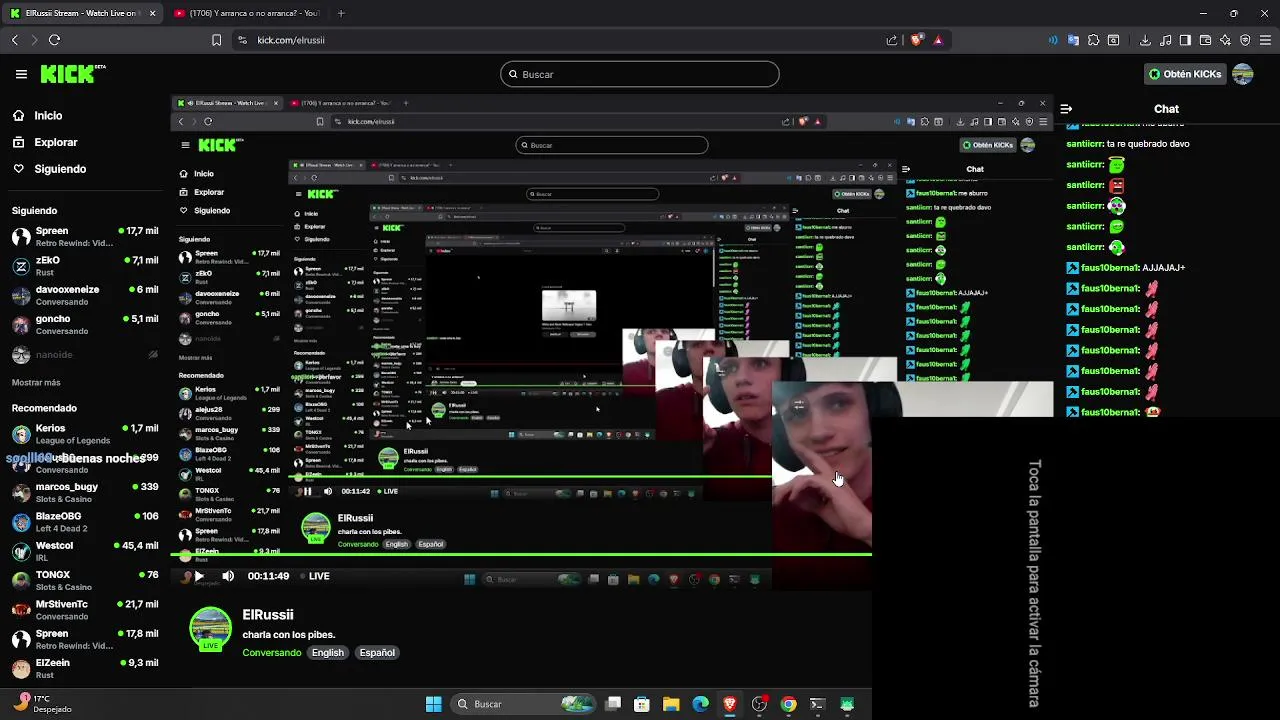
Task: Open the Brave main menu button
Action: tap(1267, 40)
